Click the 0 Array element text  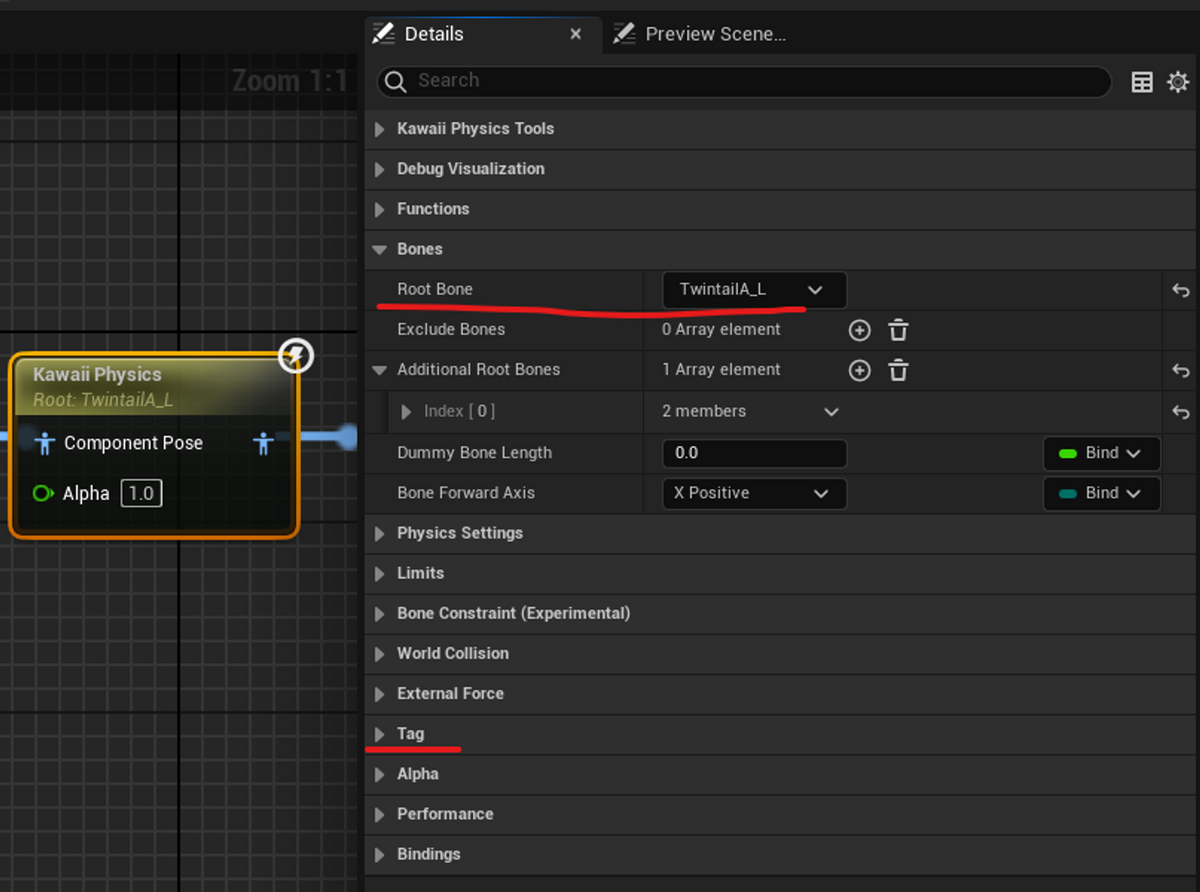721,329
